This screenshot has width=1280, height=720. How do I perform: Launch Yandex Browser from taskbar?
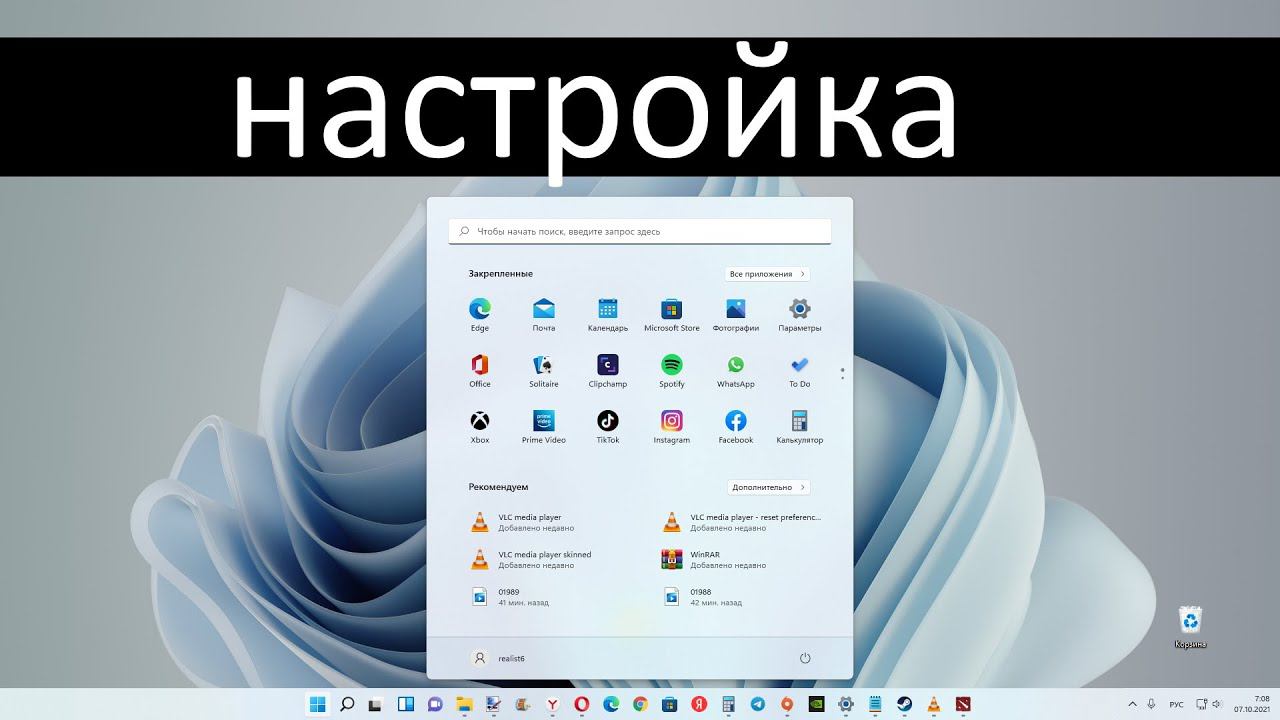tap(553, 704)
